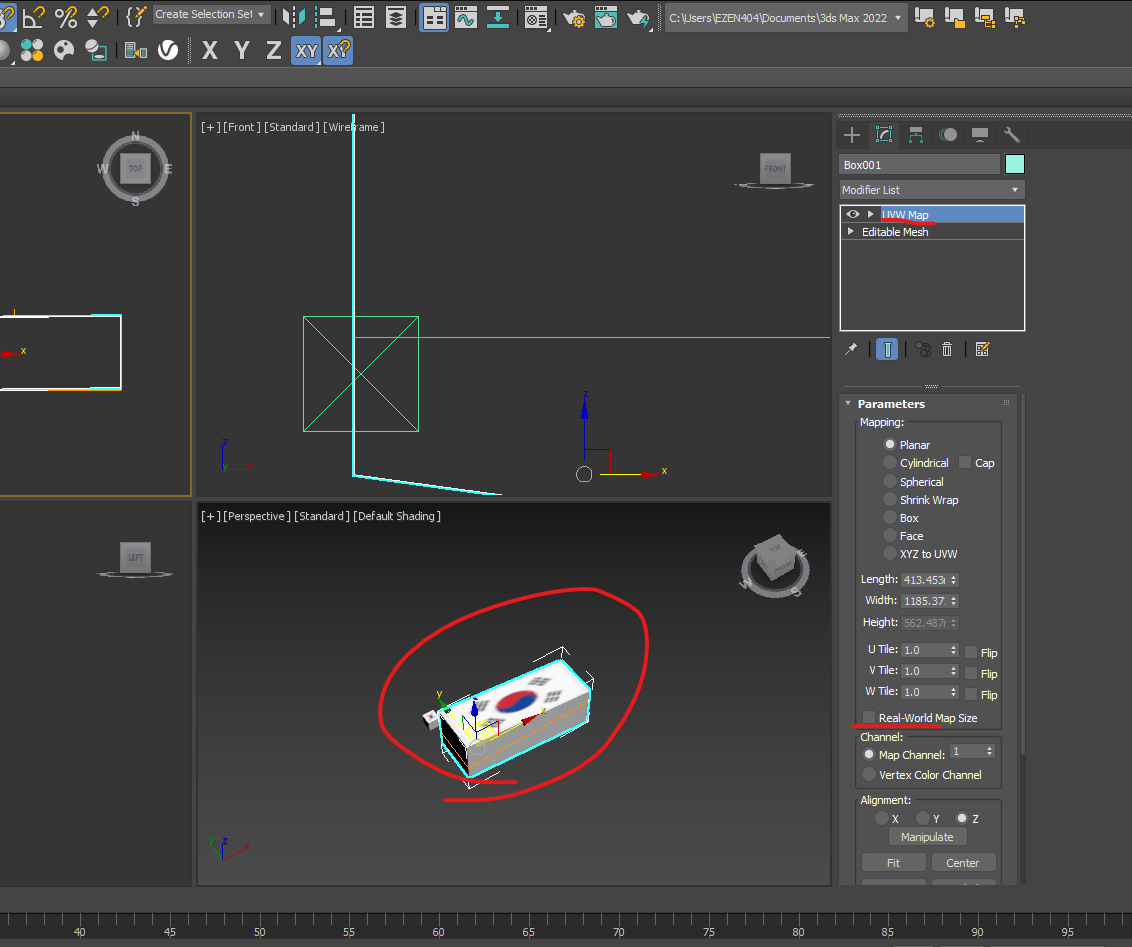Adjust the Map Channel spinner
This screenshot has height=947, width=1132.
[x=990, y=751]
